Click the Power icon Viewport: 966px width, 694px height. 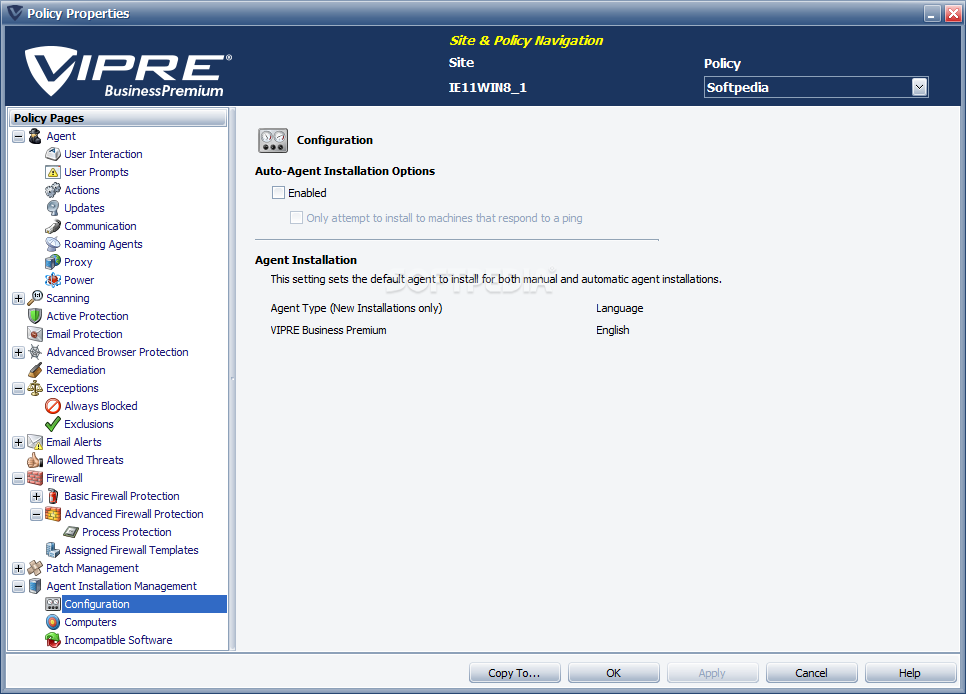53,280
